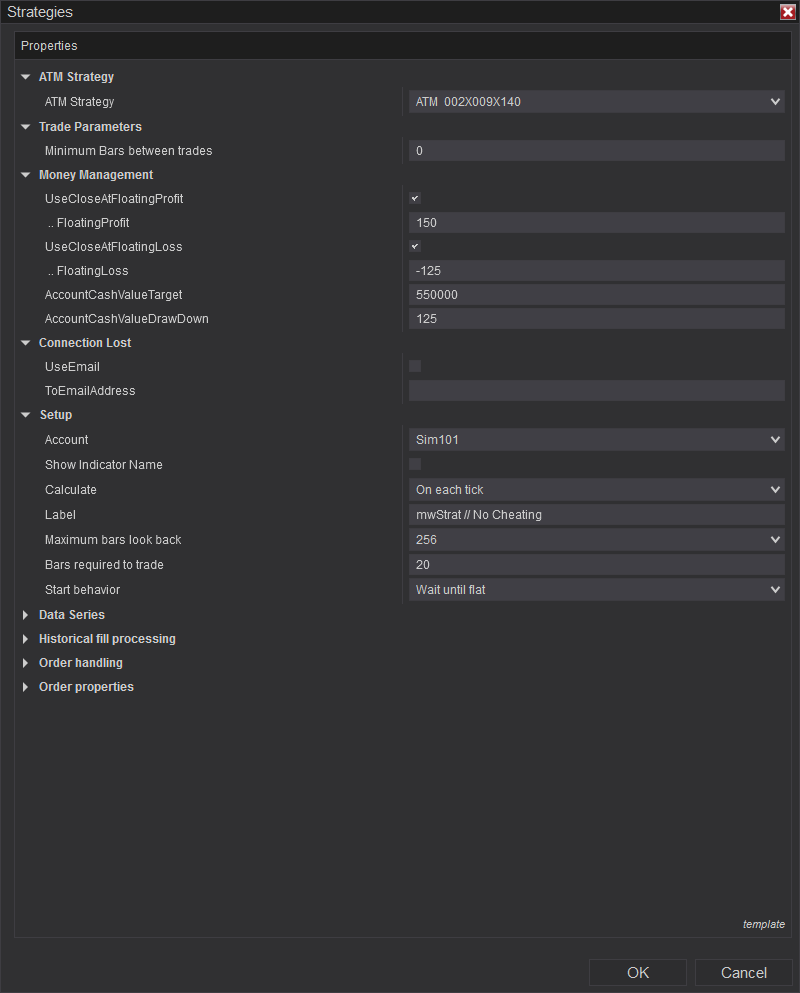Viewport: 800px width, 993px height.
Task: Collapse the Trade Parameters section
Action: click(x=25, y=127)
